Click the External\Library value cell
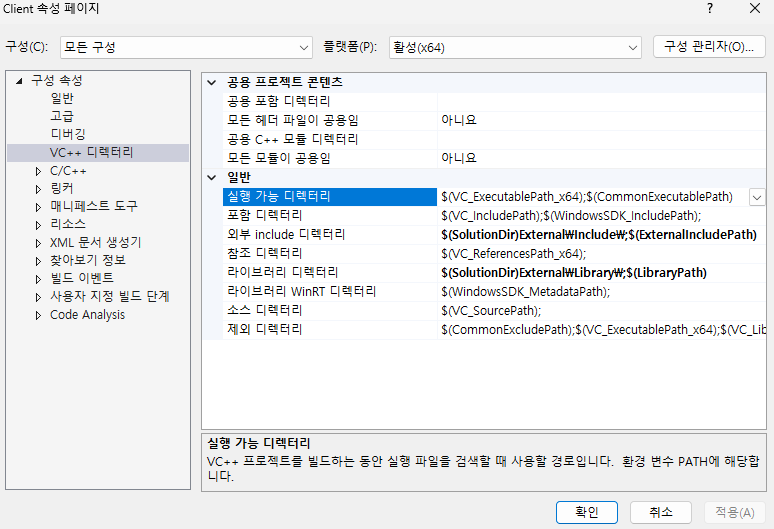 click(601, 272)
